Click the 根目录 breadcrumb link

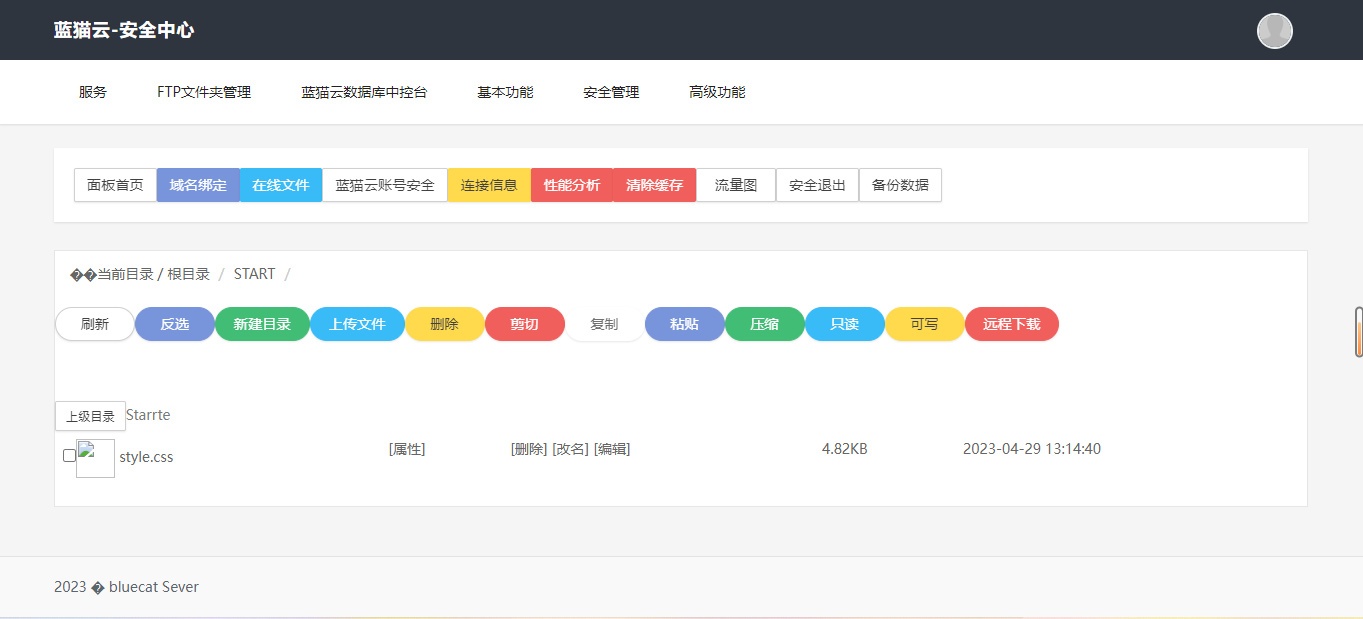point(188,274)
